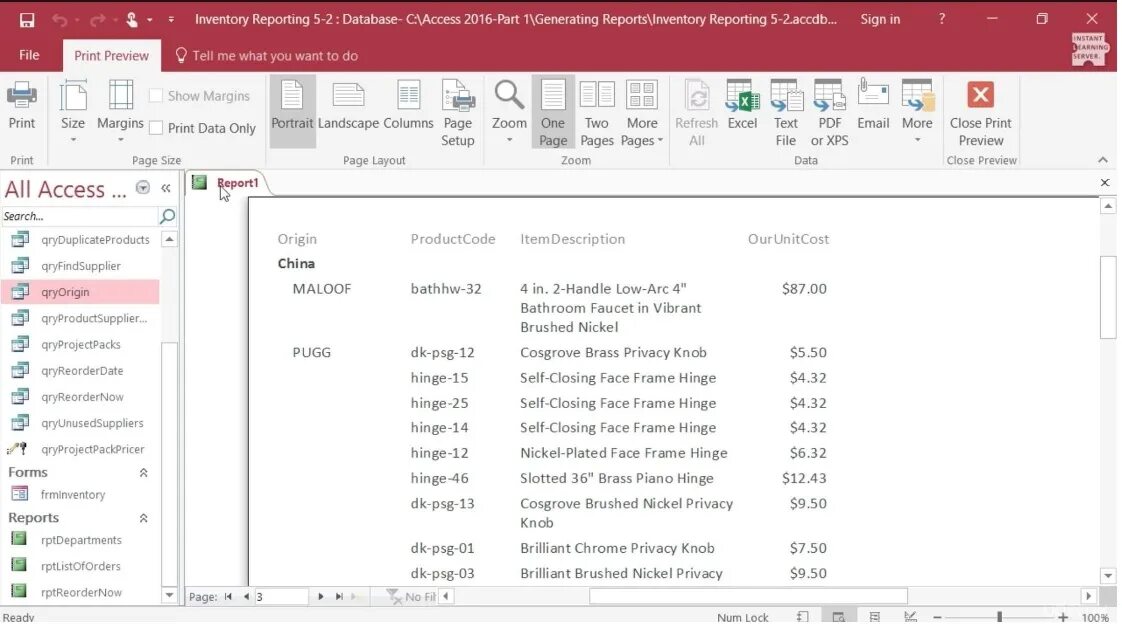
Task: Go to last page button
Action: [x=339, y=597]
